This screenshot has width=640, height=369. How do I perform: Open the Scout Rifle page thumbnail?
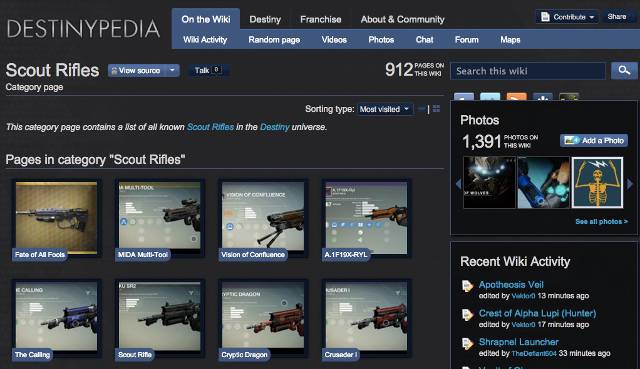[160, 318]
